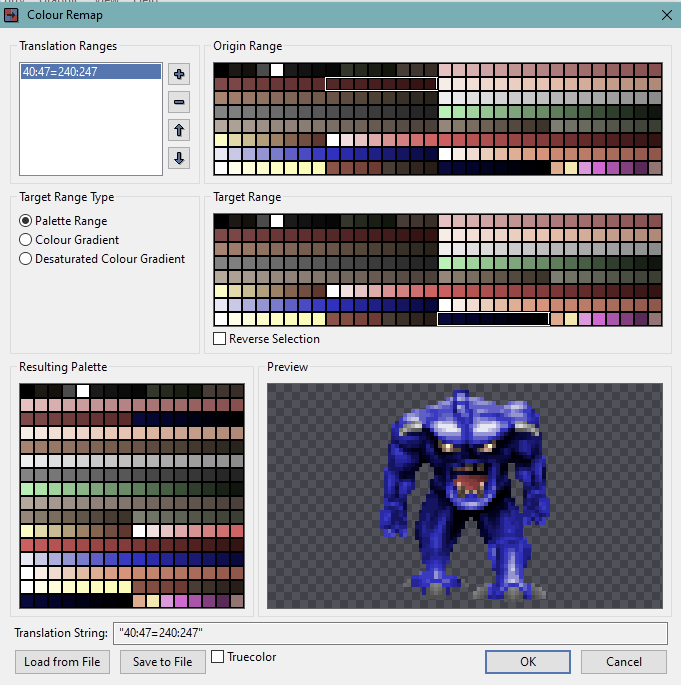Pick the lightest green swatch in Origin Range
The height and width of the screenshot is (685, 681).
445,112
